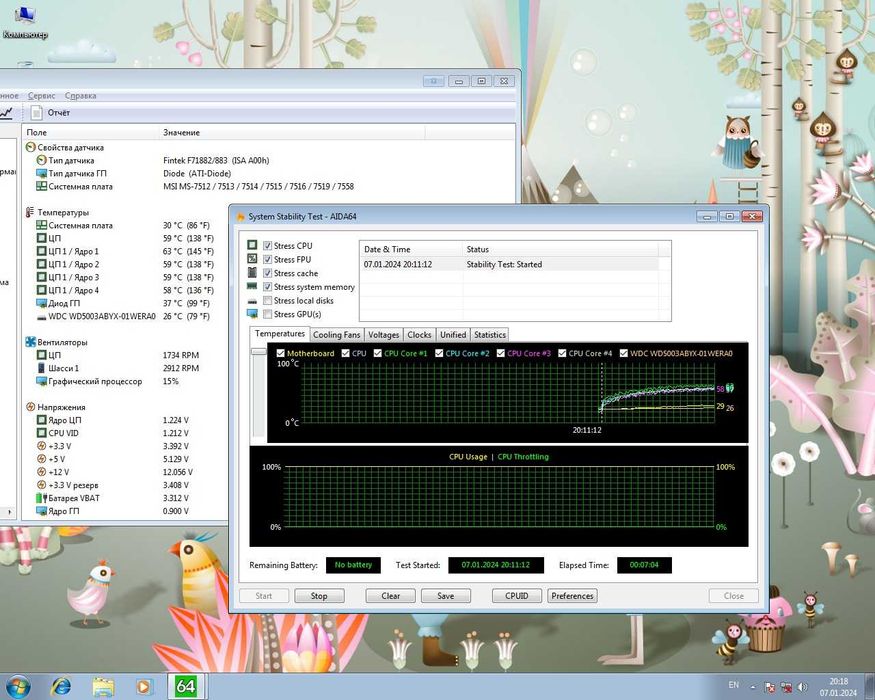
Task: Select the Stability Test: Started log row
Action: (509, 264)
